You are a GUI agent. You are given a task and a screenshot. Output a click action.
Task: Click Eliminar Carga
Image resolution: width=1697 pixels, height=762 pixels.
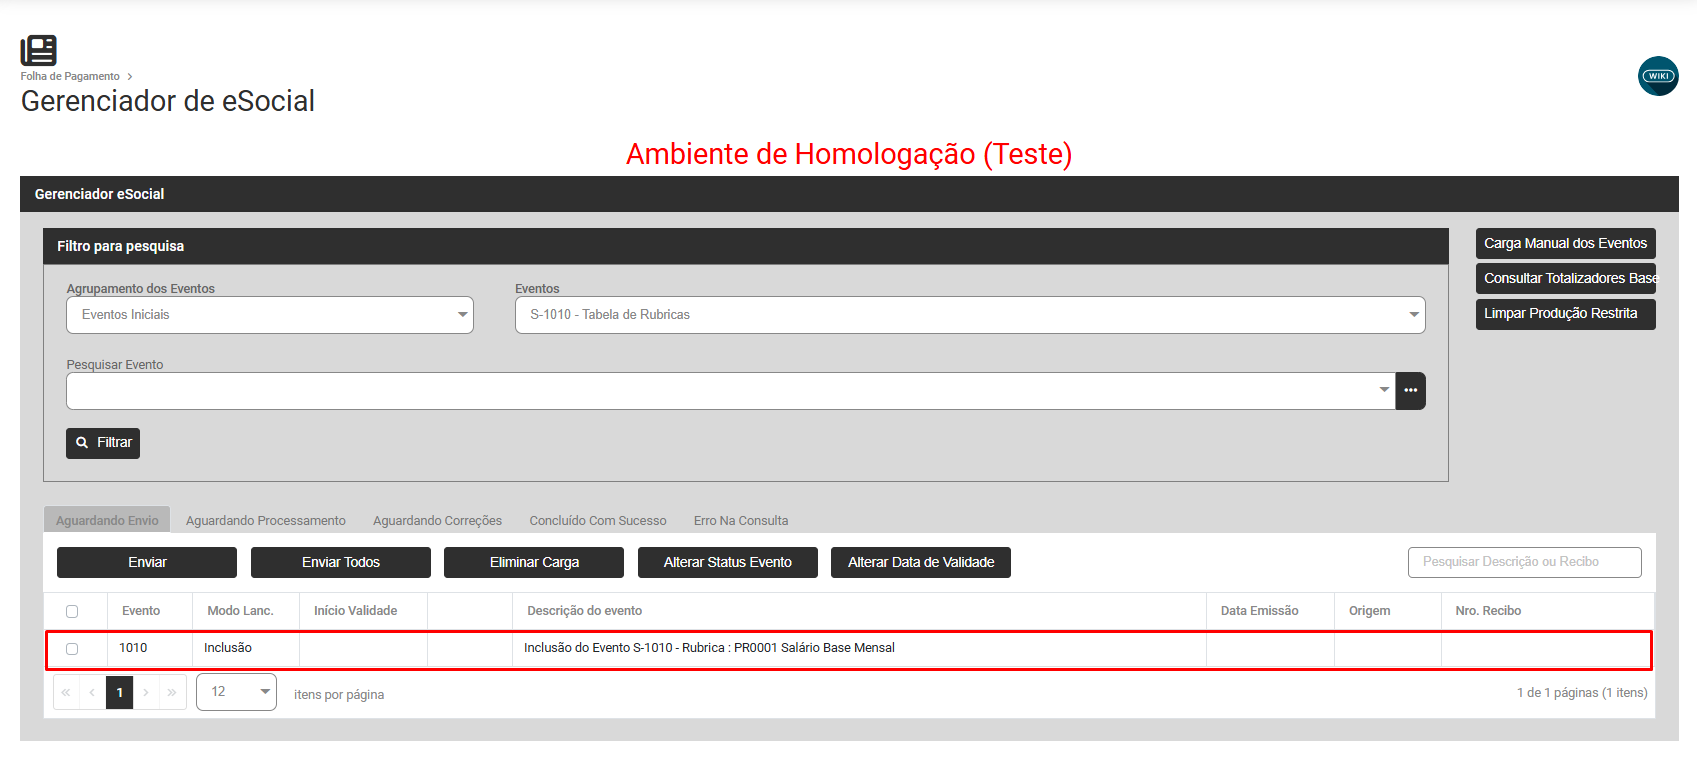[x=534, y=562]
